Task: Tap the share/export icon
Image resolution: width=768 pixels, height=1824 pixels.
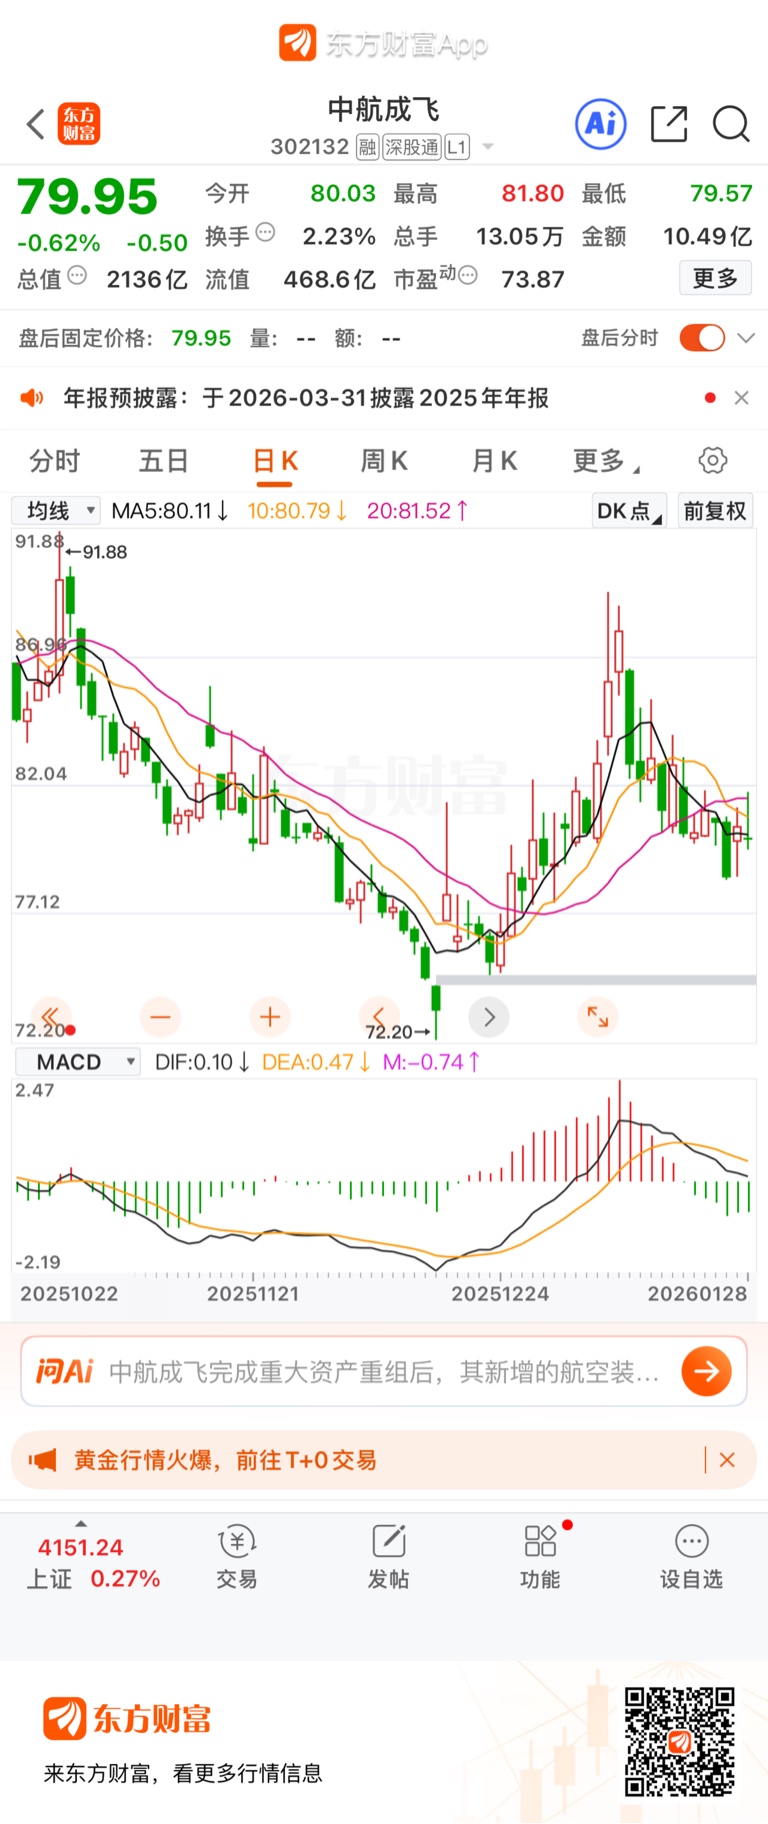Action: tap(669, 124)
